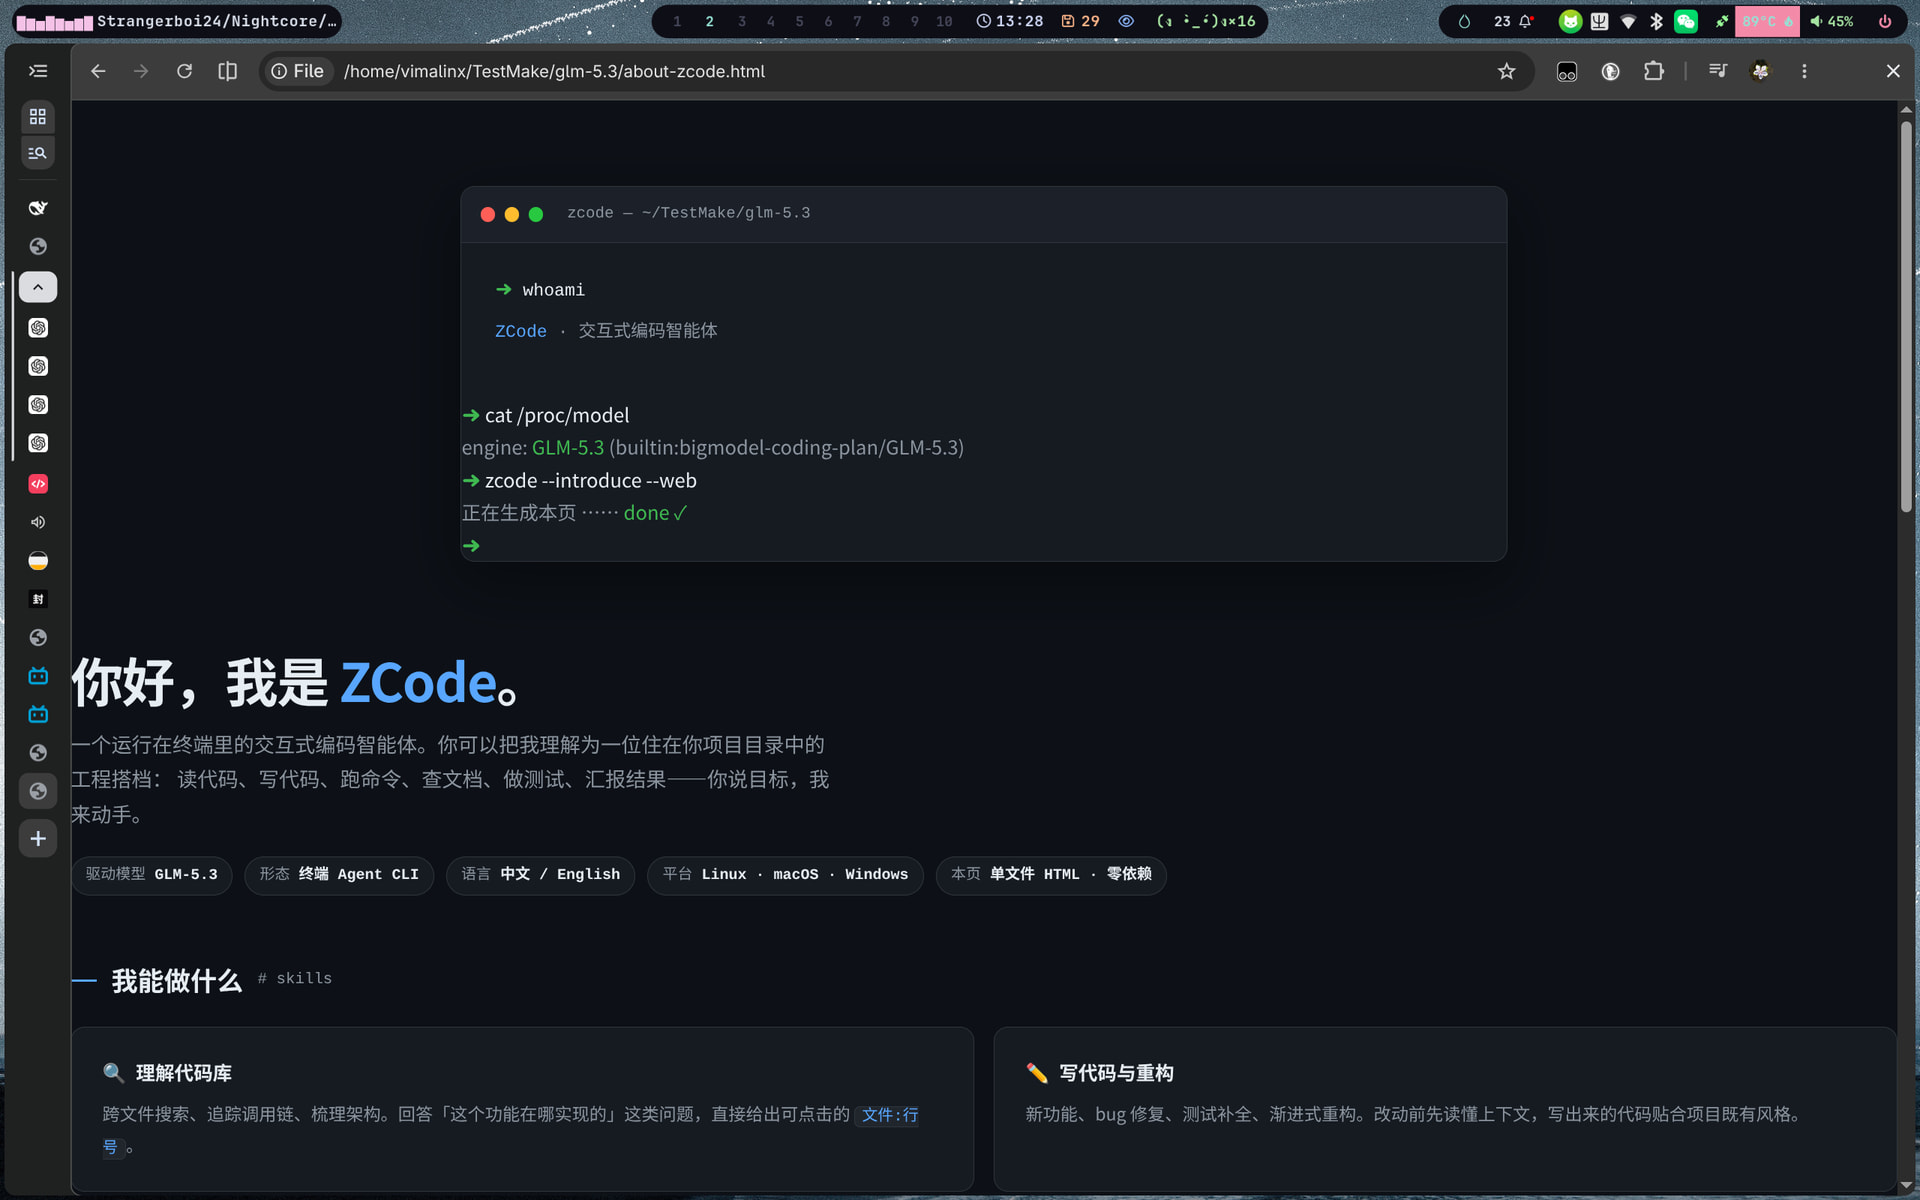Reload the about-zcode.html page
The image size is (1920, 1200).
coord(184,71)
